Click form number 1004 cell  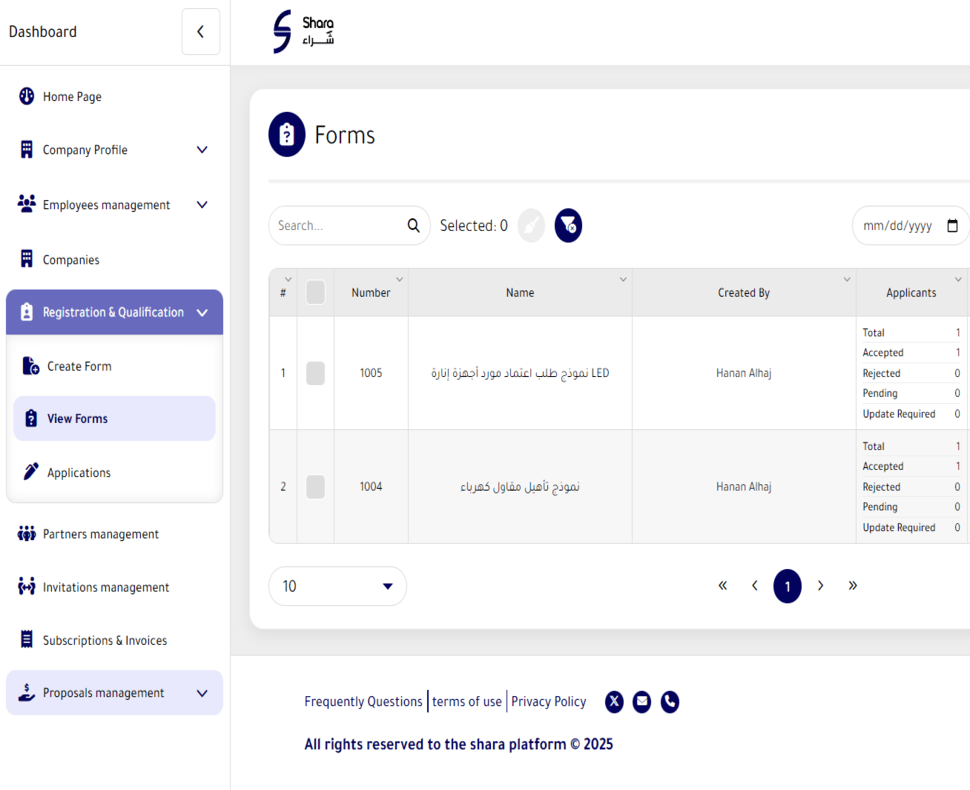click(x=371, y=487)
